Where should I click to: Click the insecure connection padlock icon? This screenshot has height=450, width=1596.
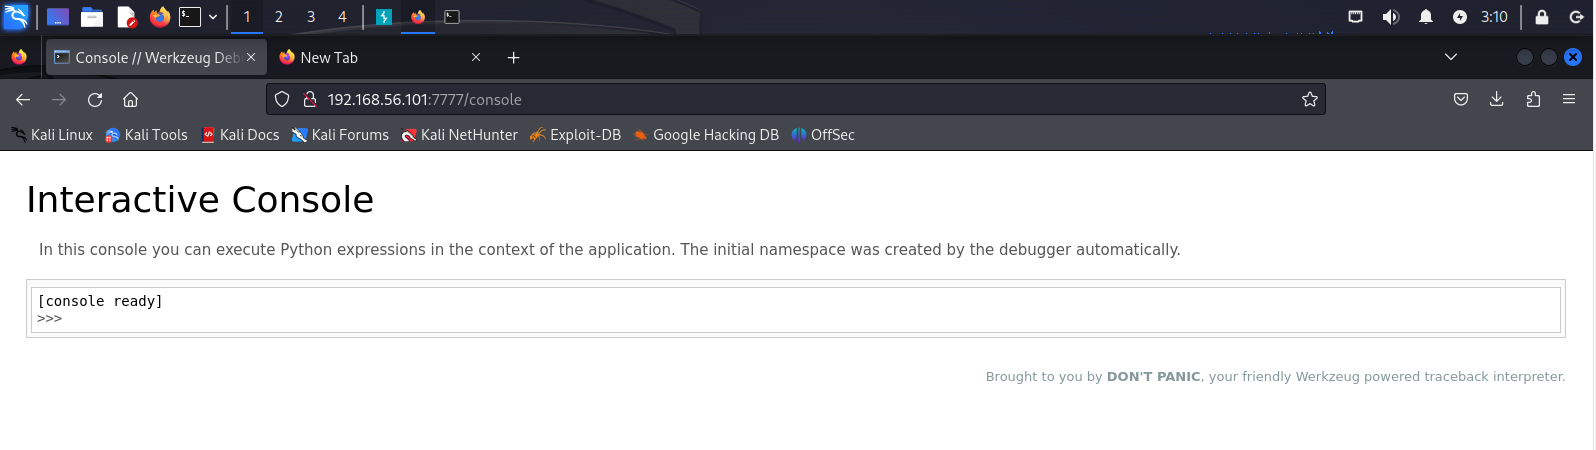[310, 99]
